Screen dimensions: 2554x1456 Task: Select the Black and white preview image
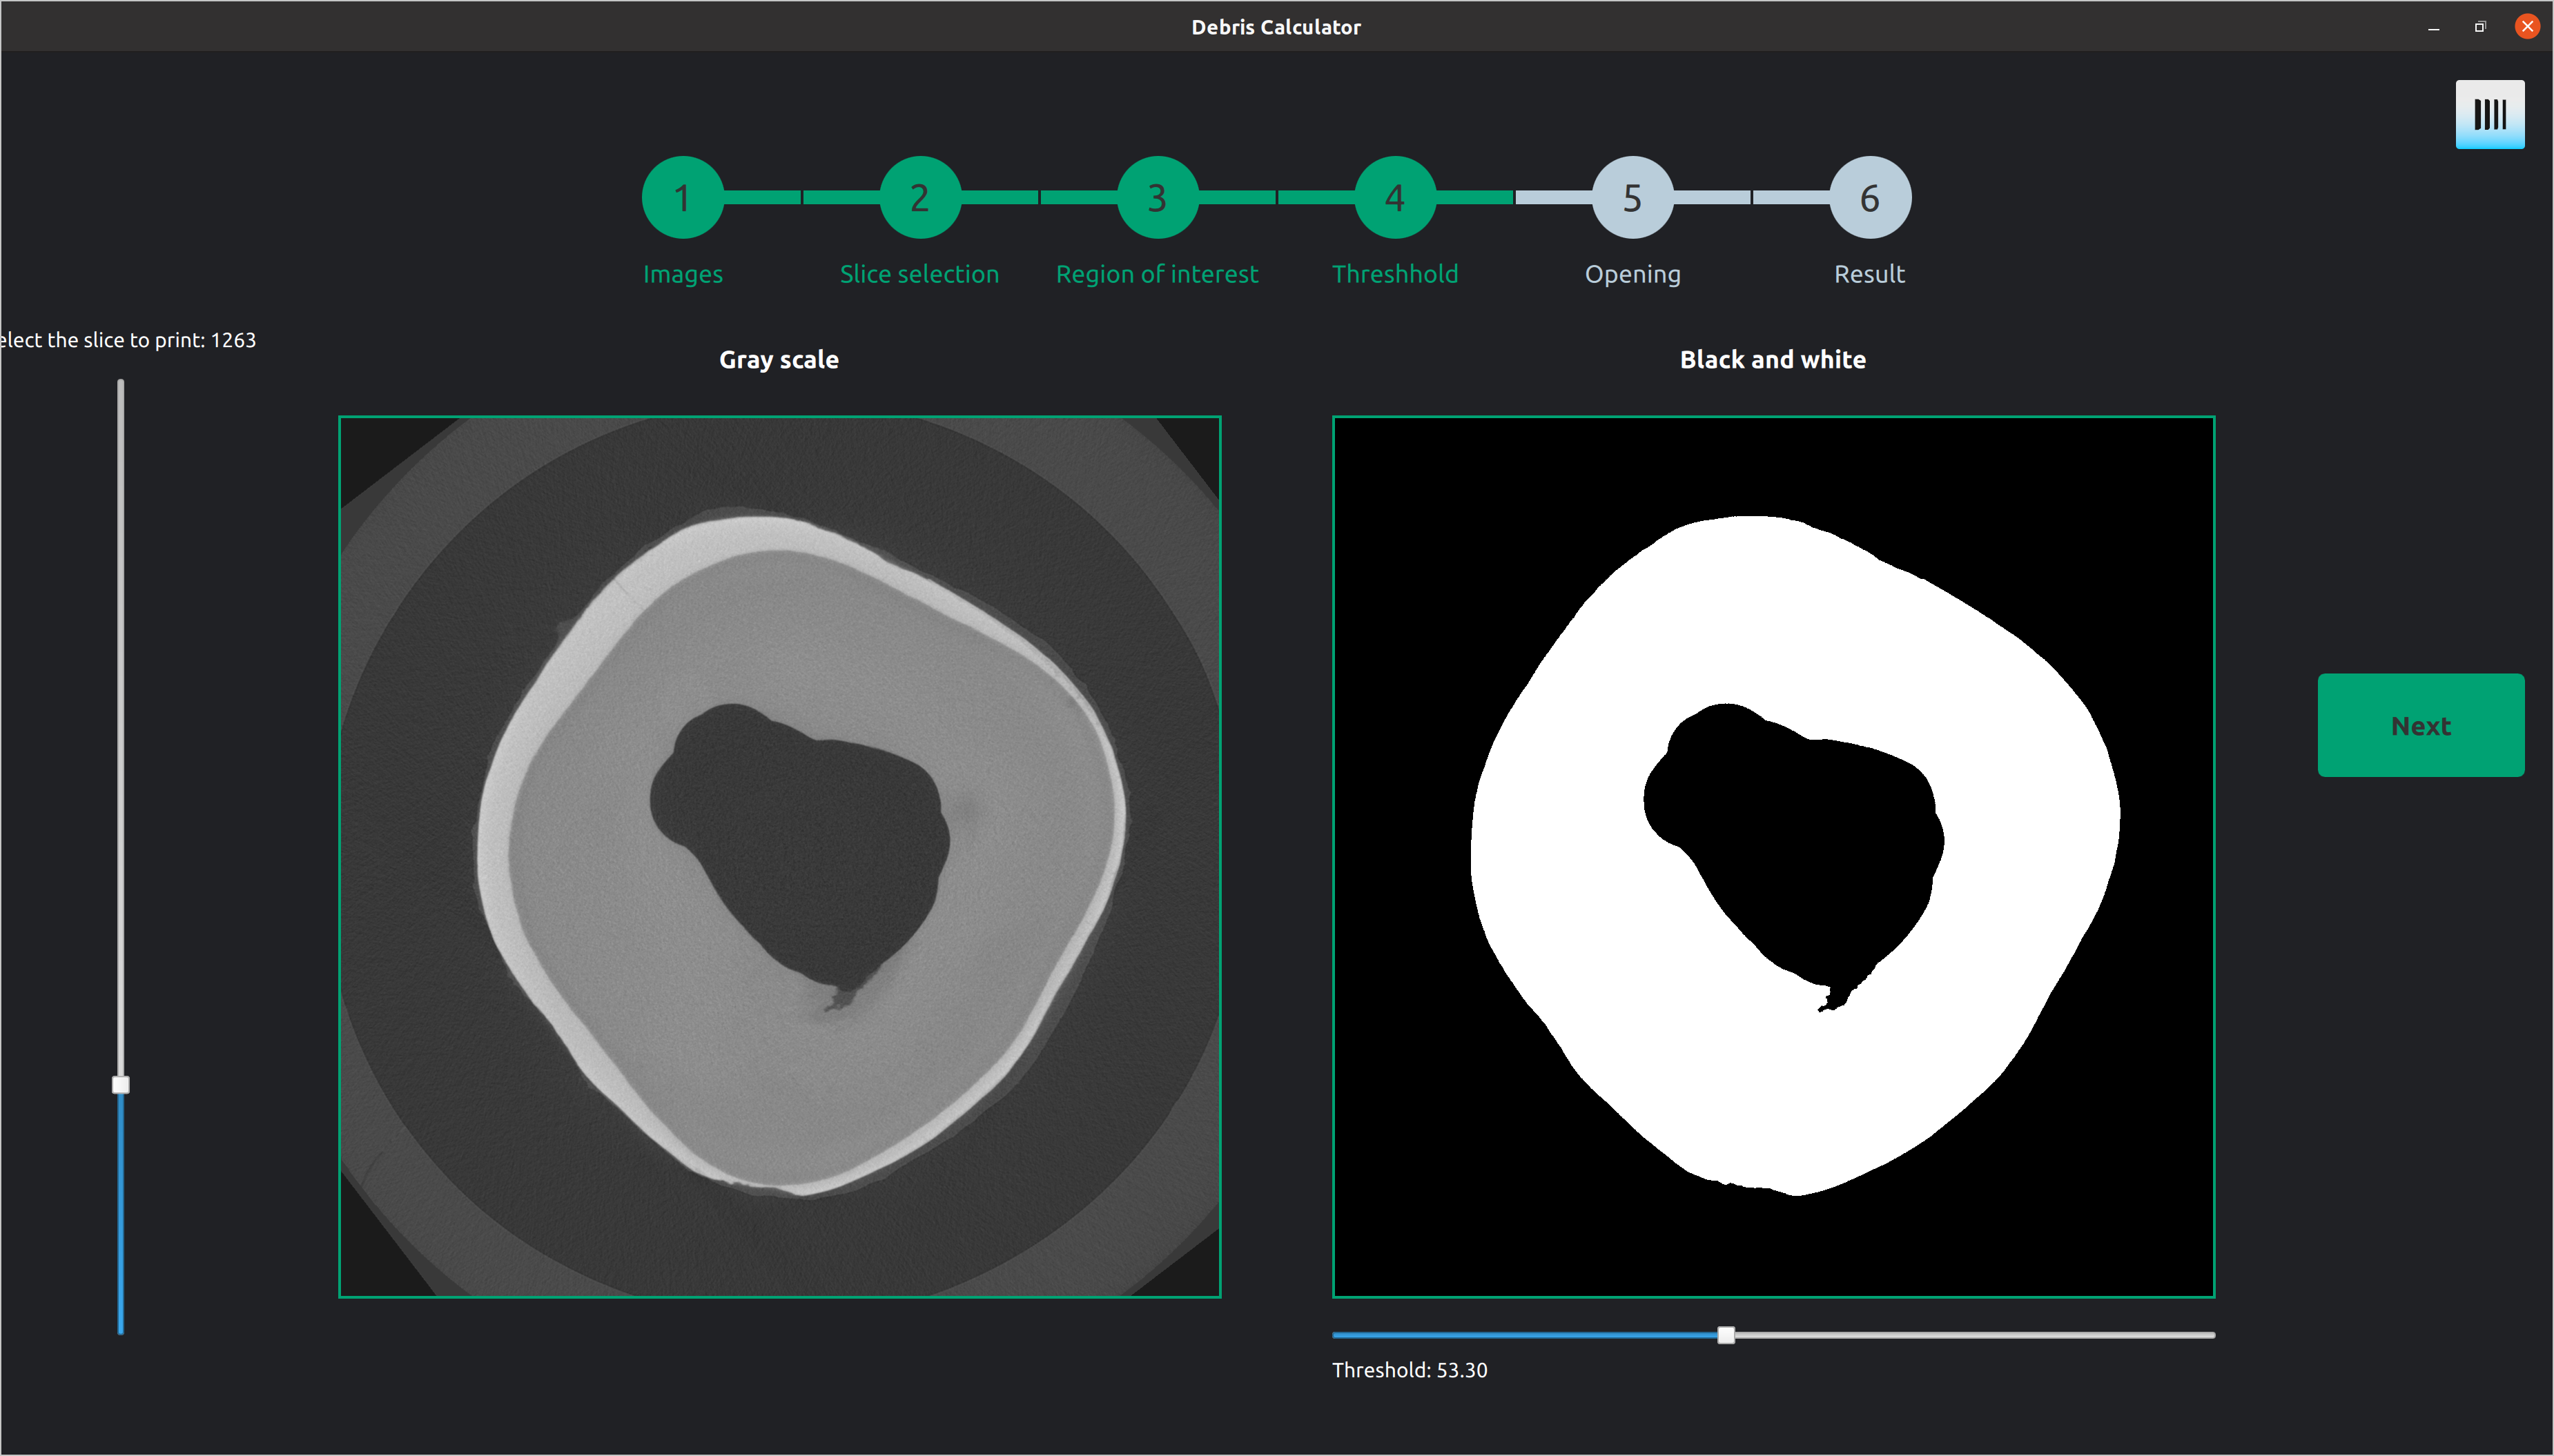tap(1773, 857)
